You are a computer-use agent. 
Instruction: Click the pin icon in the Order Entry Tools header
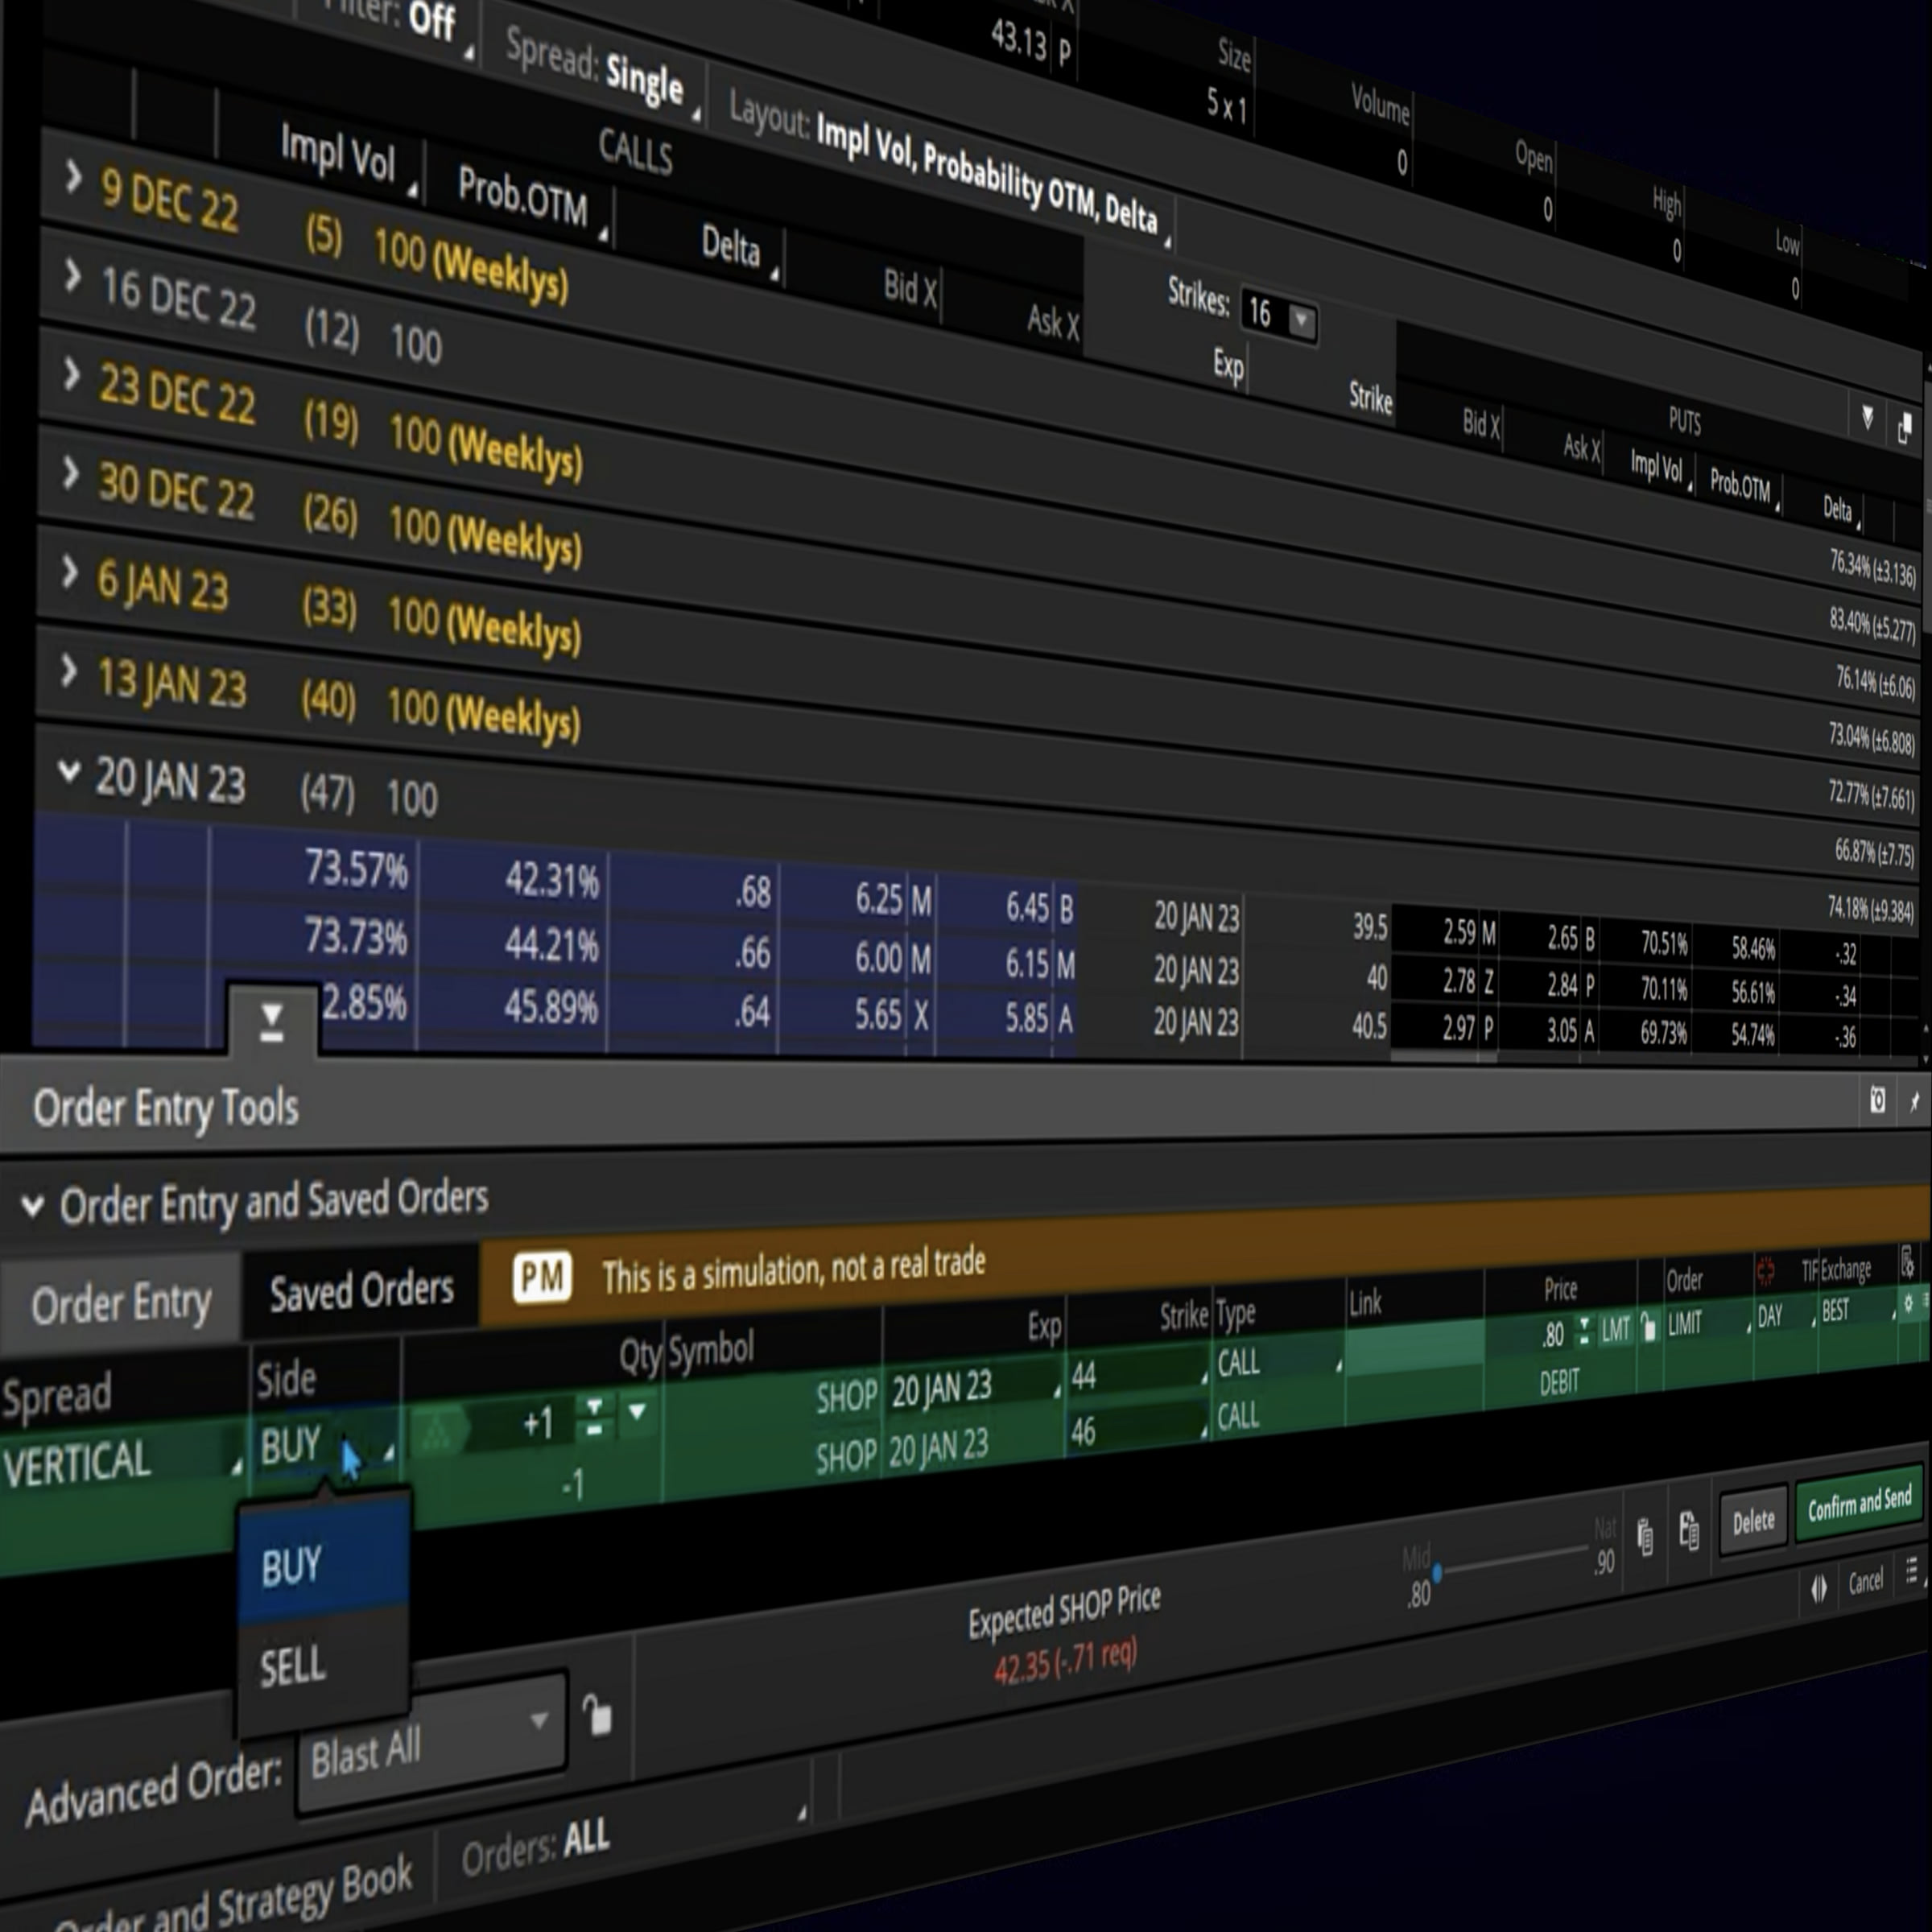(1914, 1101)
